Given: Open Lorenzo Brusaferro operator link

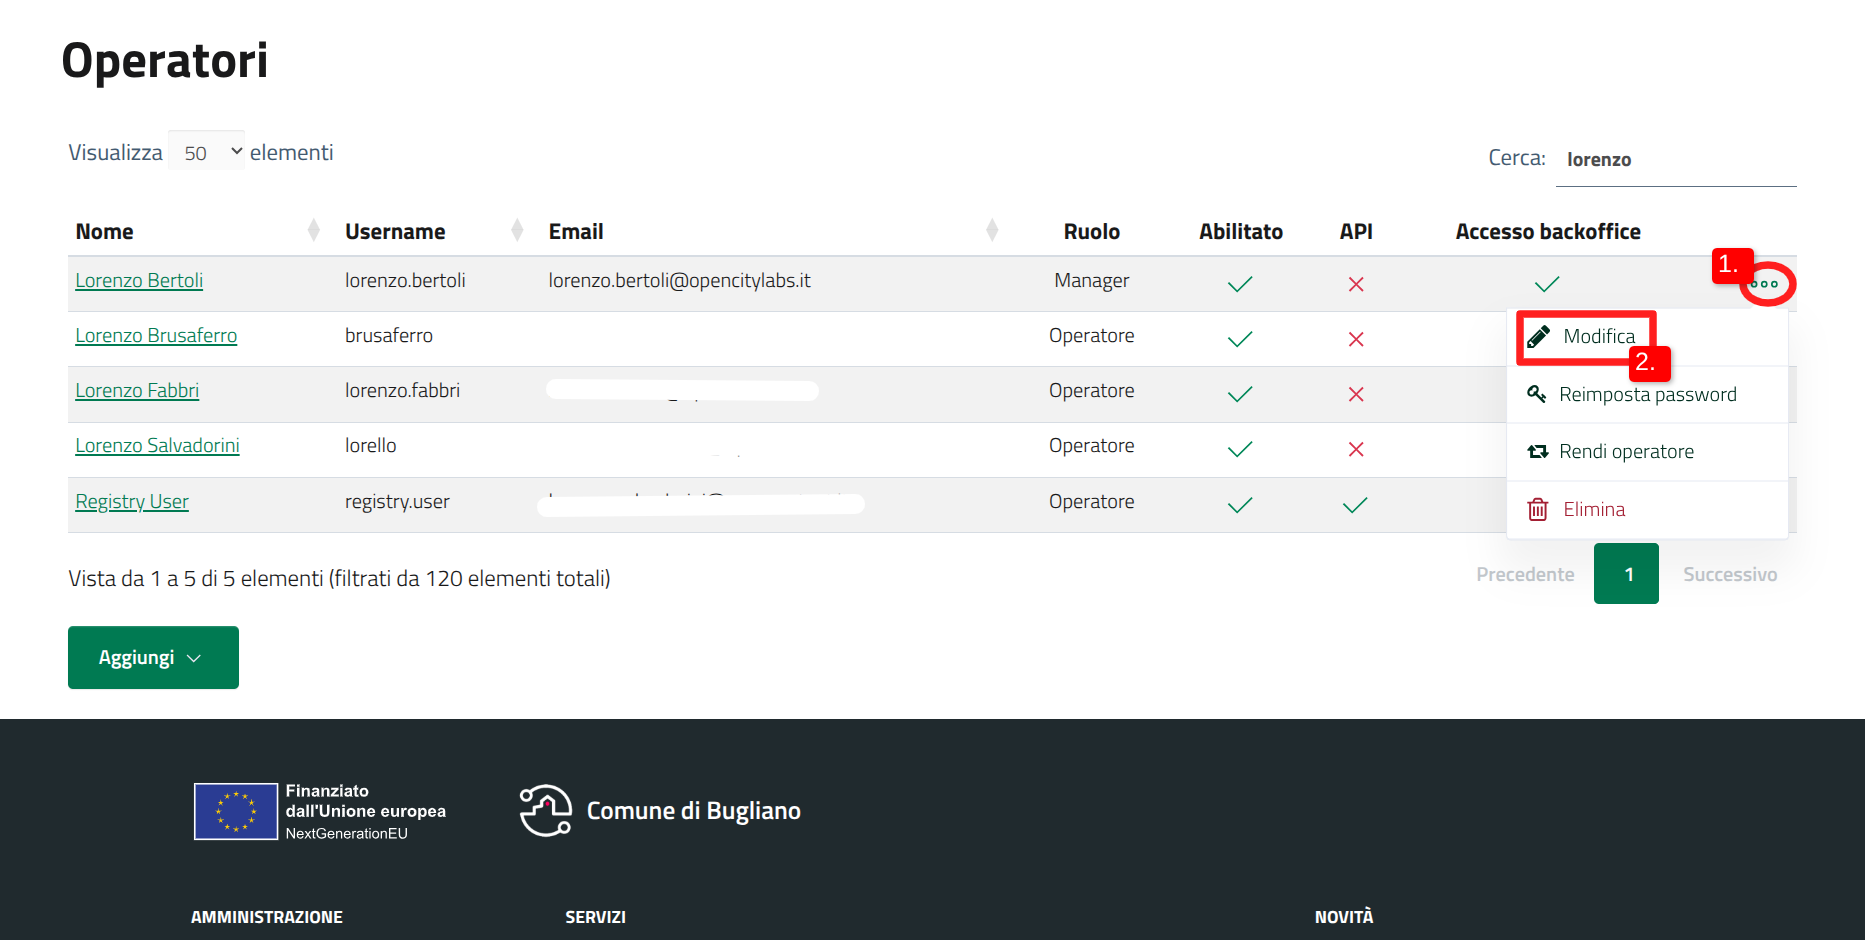Looking at the screenshot, I should coord(156,335).
